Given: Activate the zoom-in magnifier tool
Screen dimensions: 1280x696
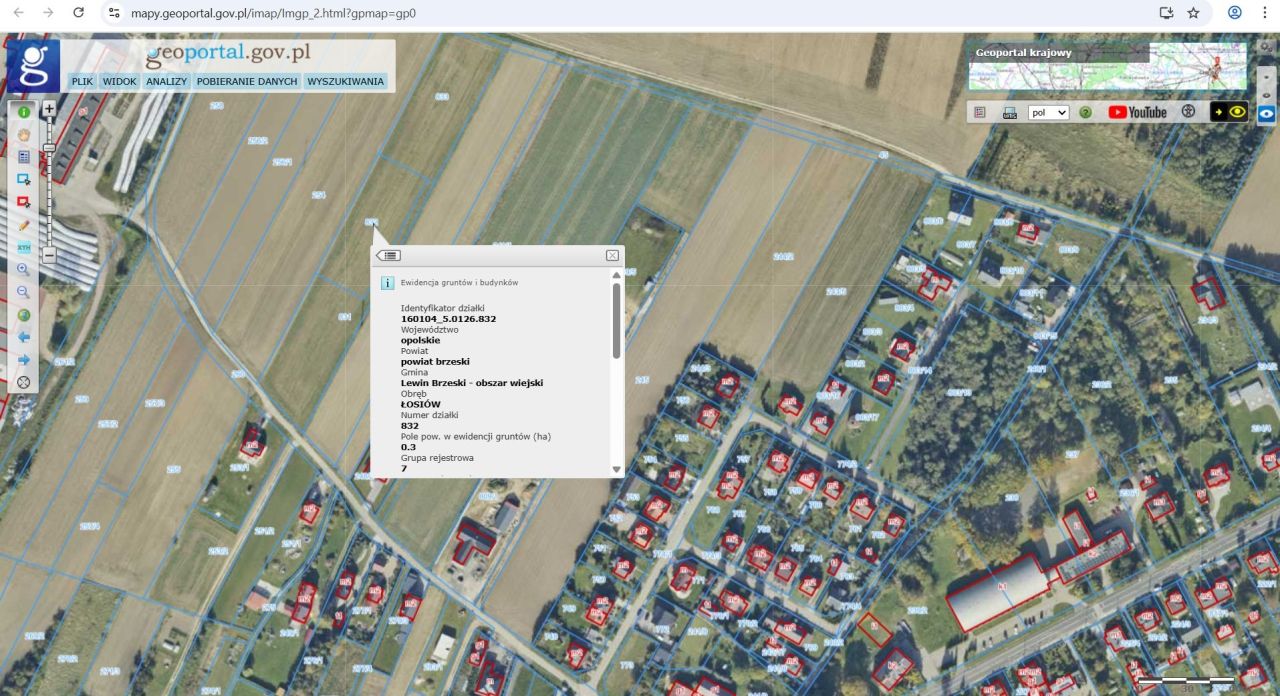Looking at the screenshot, I should click(23, 269).
